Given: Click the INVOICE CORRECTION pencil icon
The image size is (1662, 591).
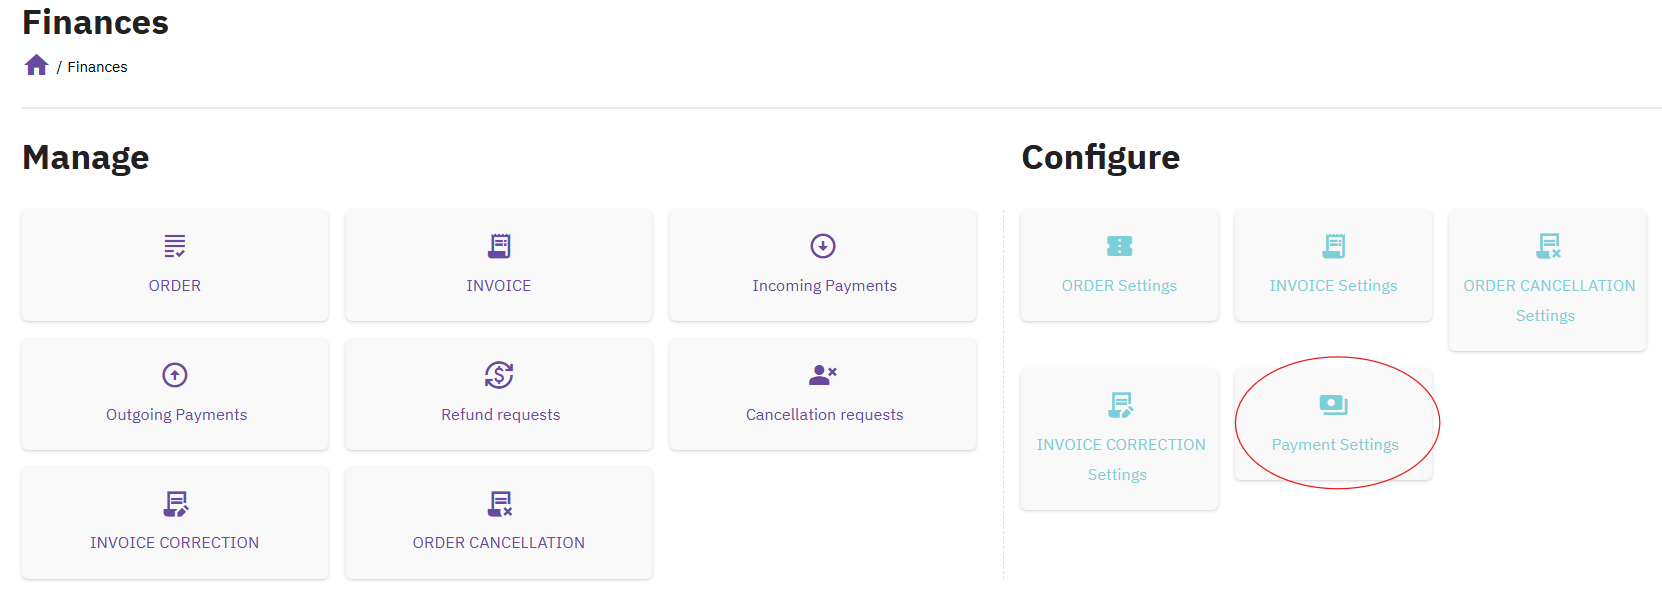Looking at the screenshot, I should coord(176,504).
